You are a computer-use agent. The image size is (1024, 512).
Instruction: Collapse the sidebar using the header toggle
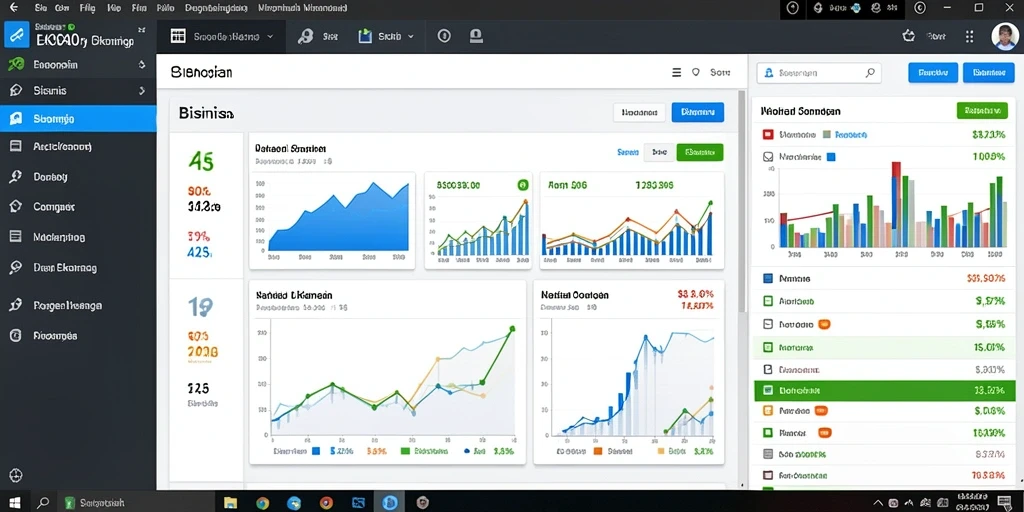(x=142, y=31)
